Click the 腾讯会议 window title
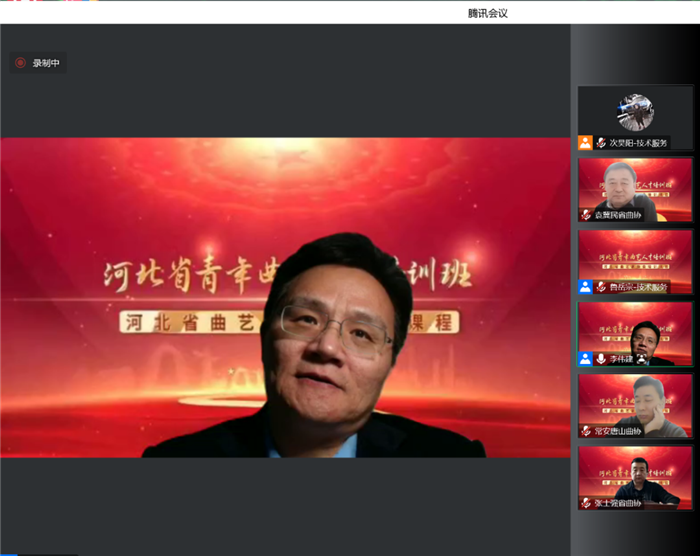Image resolution: width=700 pixels, height=556 pixels. point(488,12)
